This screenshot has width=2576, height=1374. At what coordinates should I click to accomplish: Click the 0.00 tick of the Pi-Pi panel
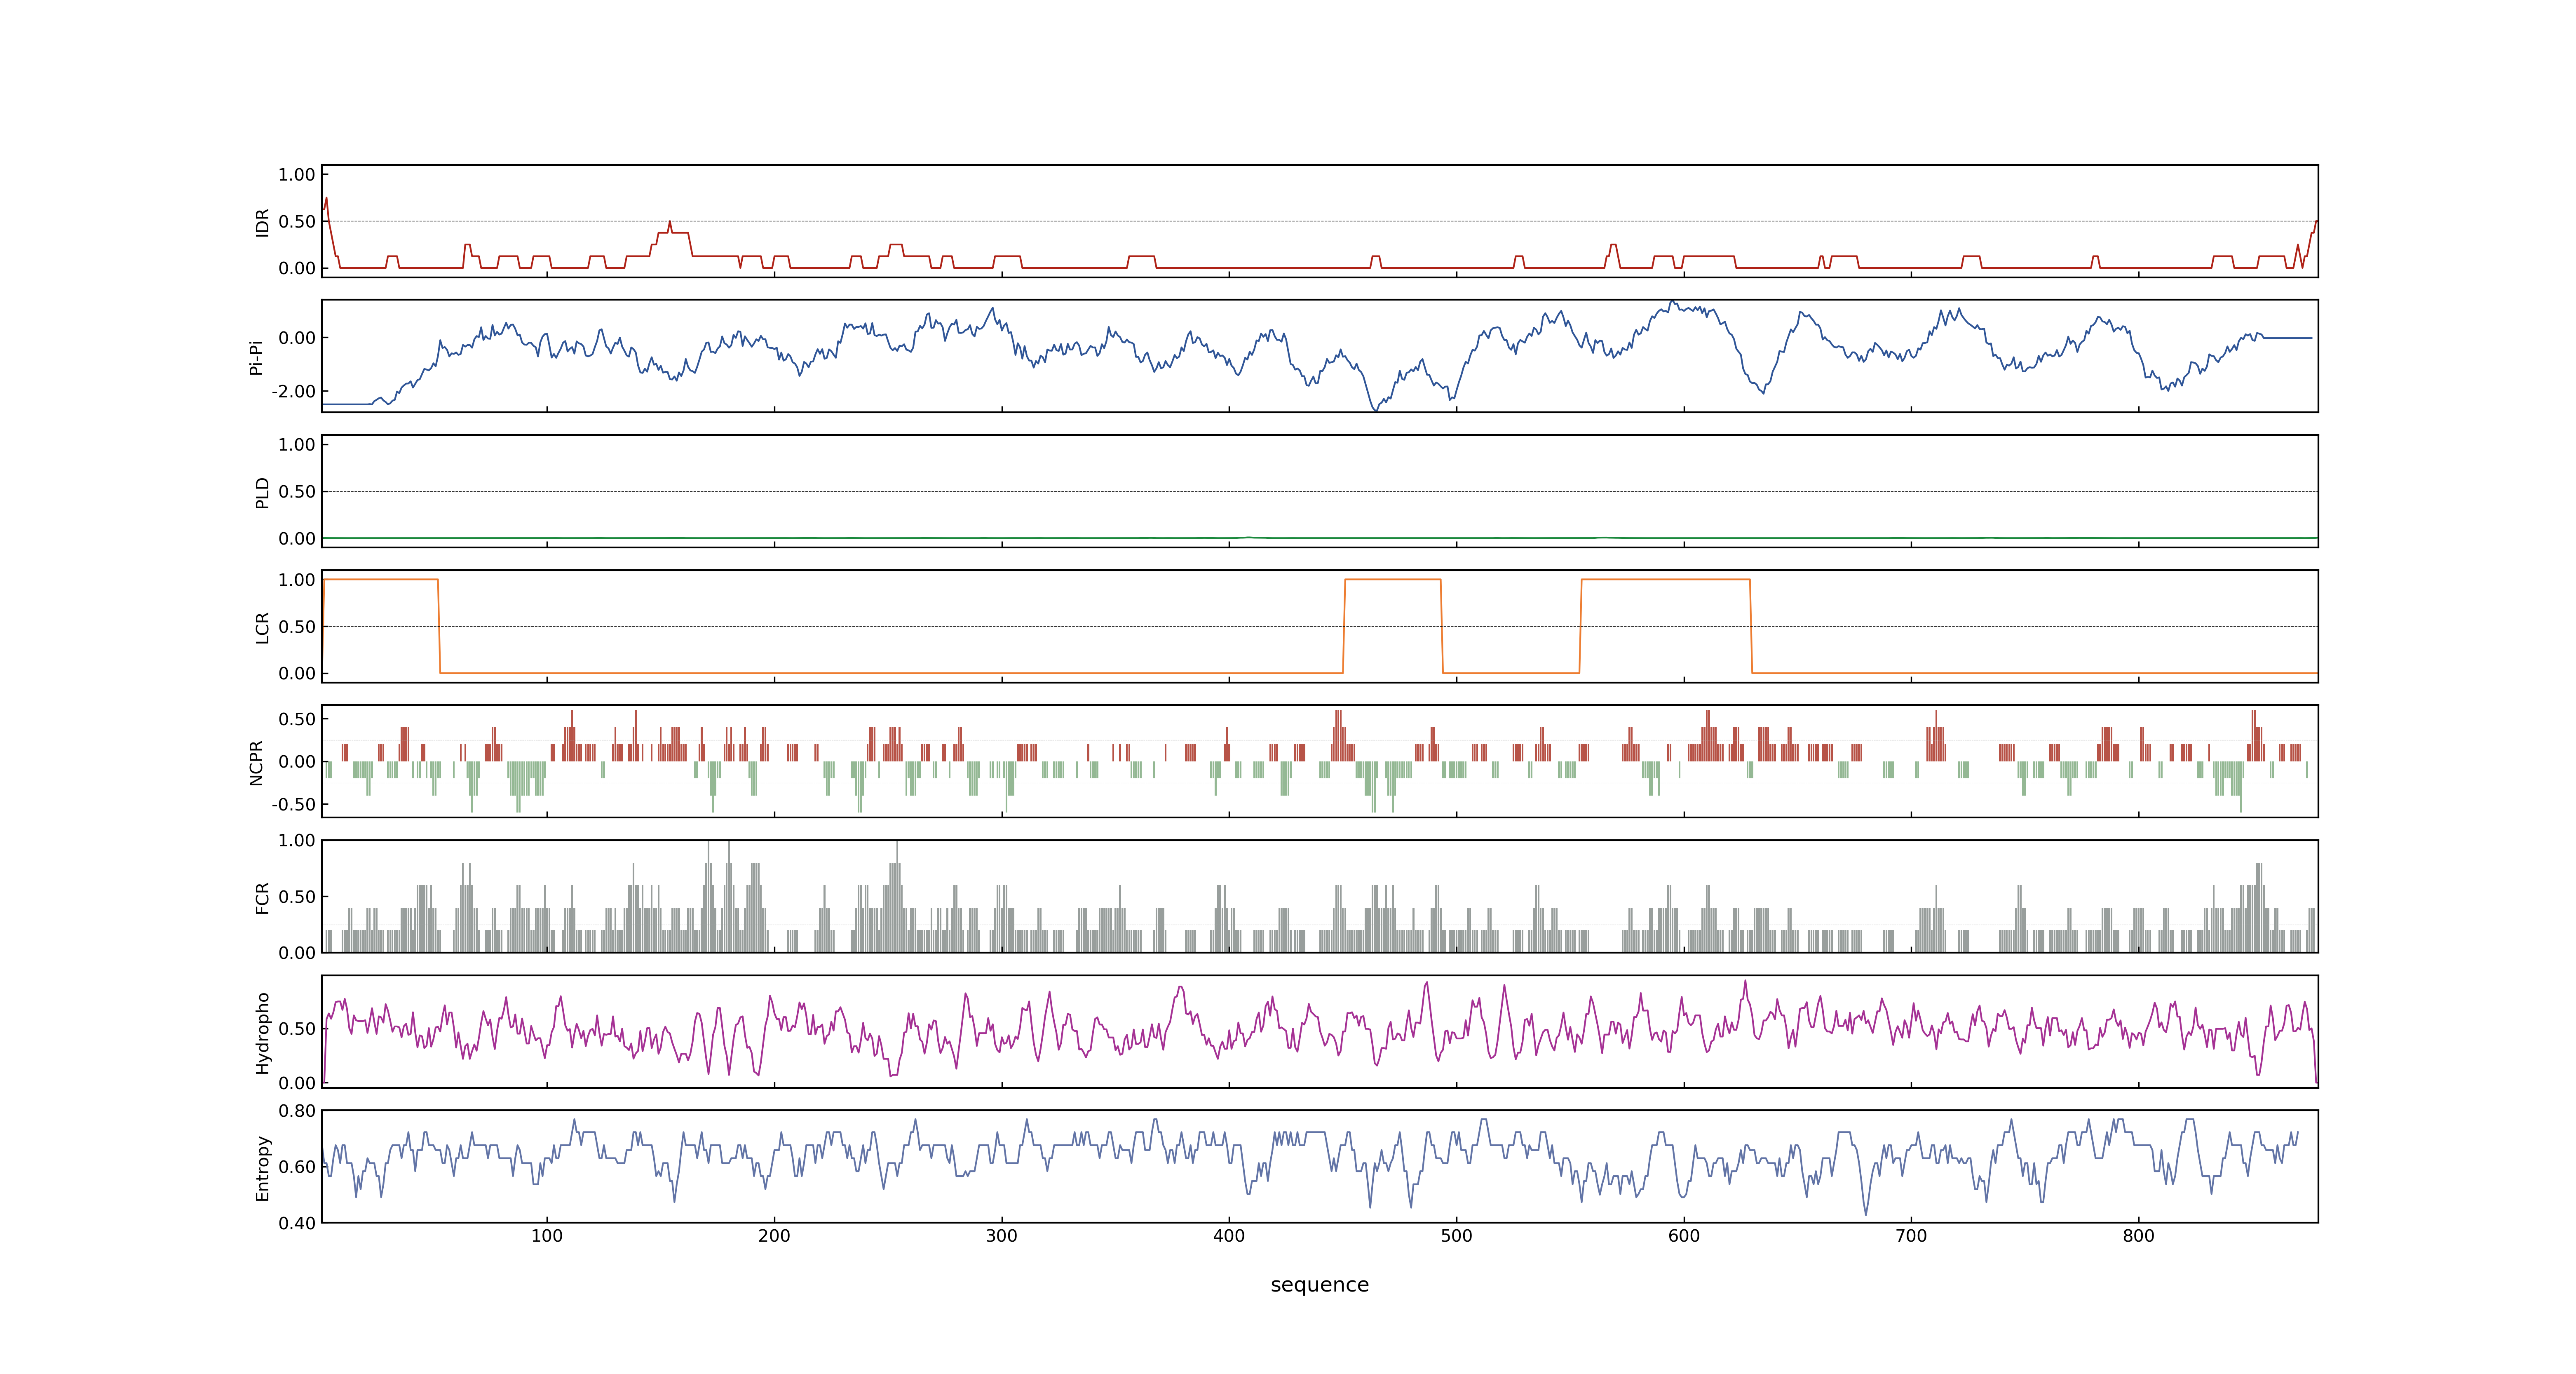pyautogui.click(x=297, y=338)
